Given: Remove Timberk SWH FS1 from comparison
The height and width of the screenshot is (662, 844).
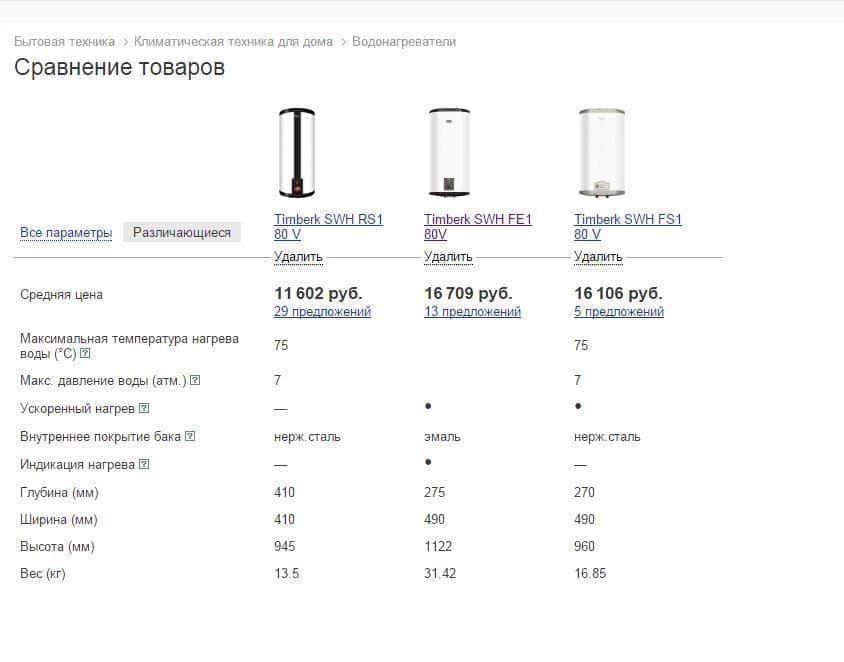Looking at the screenshot, I should tap(598, 257).
